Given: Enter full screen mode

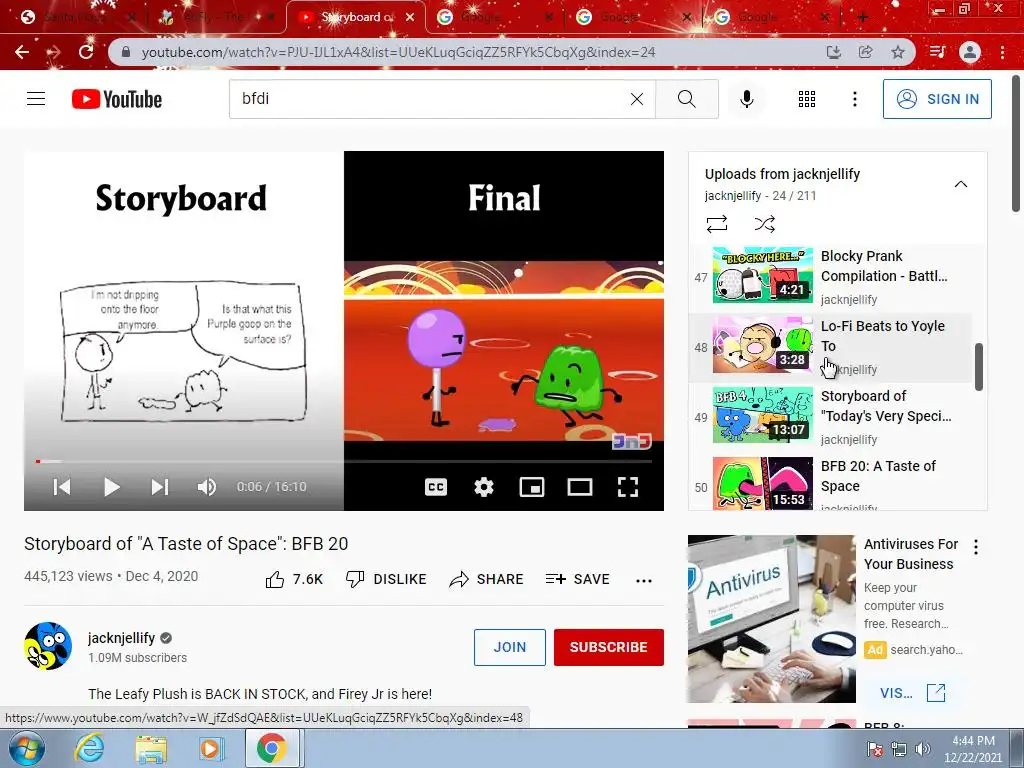Looking at the screenshot, I should coord(628,487).
